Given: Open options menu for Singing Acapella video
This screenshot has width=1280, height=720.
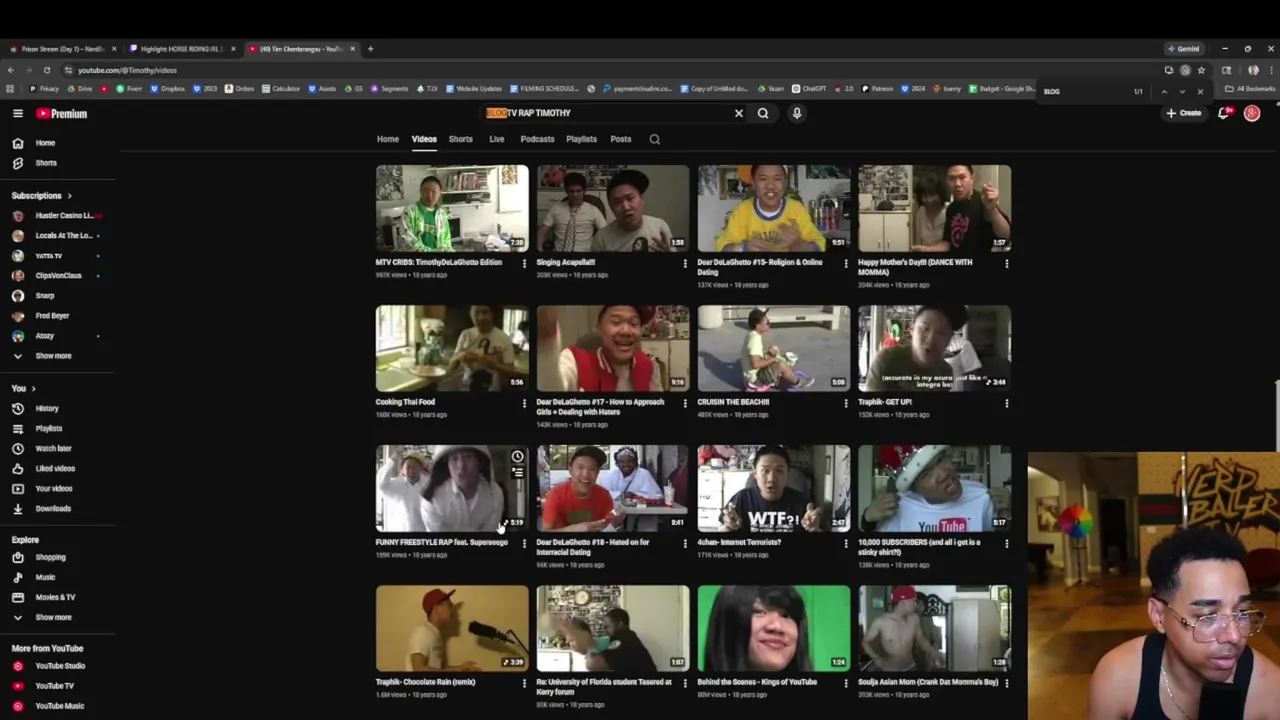Looking at the screenshot, I should click(685, 264).
